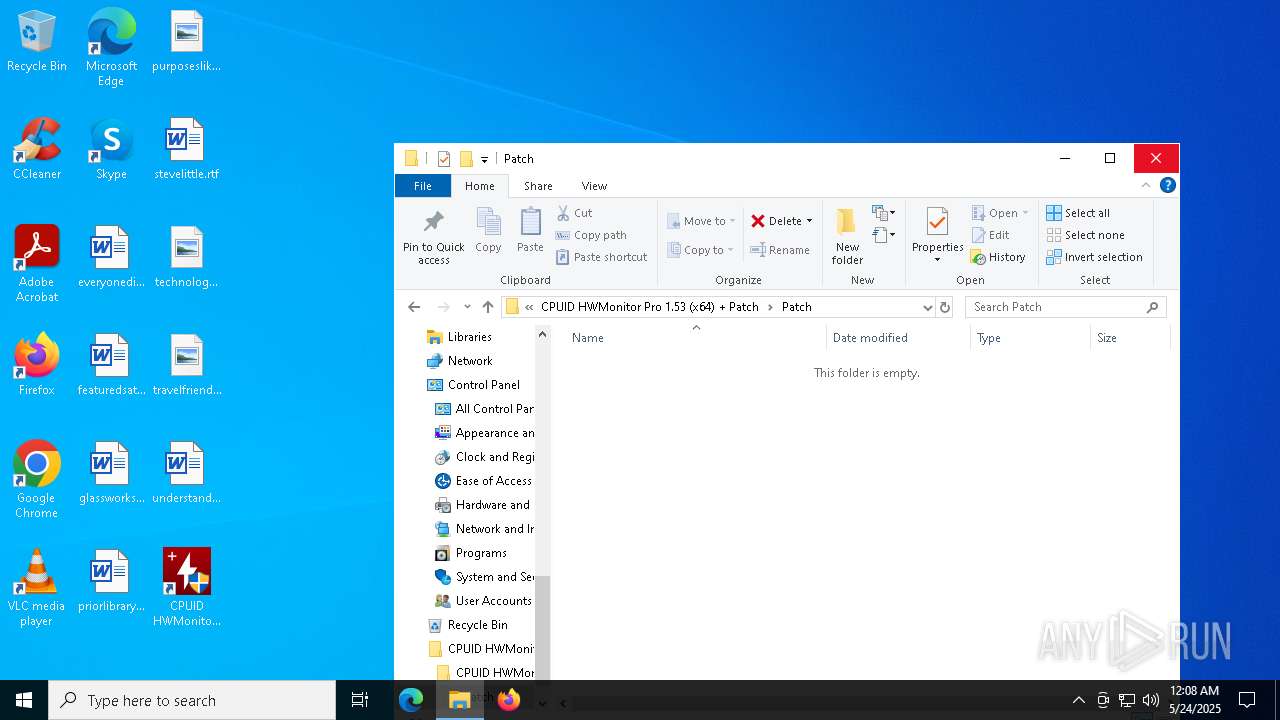This screenshot has height=720, width=1280.
Task: Click the Open command in ribbon
Action: coord(999,213)
